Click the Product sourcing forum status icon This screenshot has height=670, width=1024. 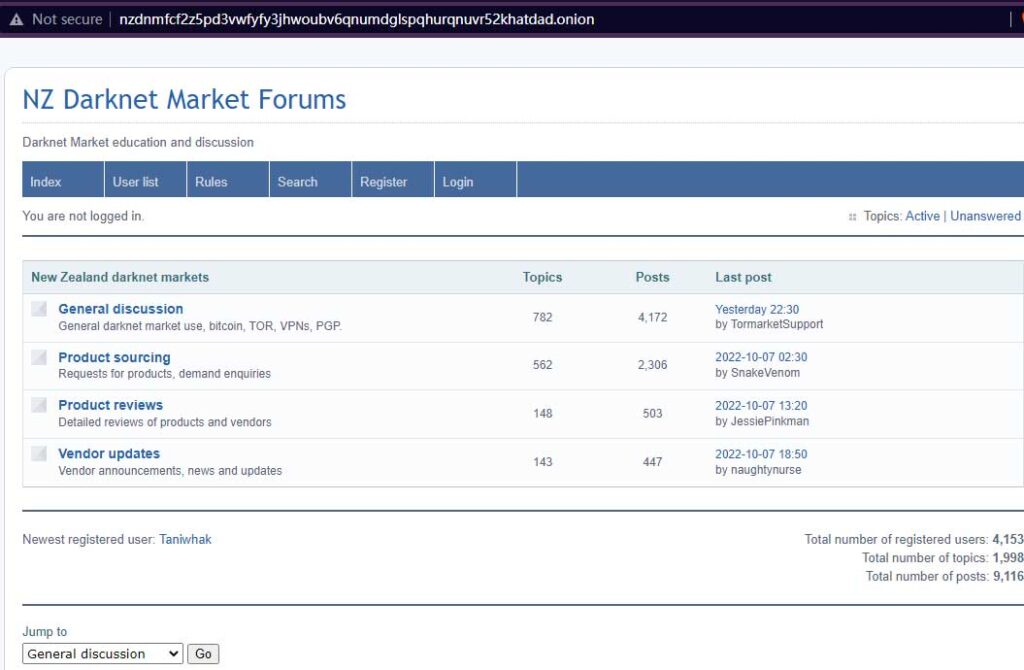pyautogui.click(x=39, y=357)
